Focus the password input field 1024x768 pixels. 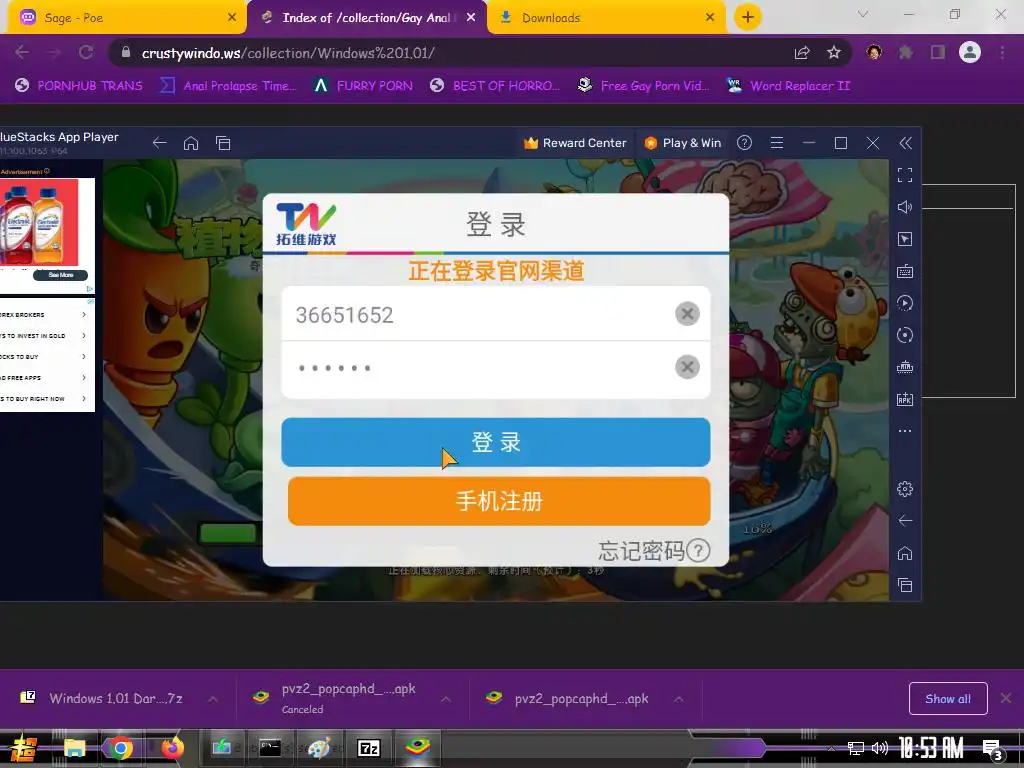[x=496, y=369]
